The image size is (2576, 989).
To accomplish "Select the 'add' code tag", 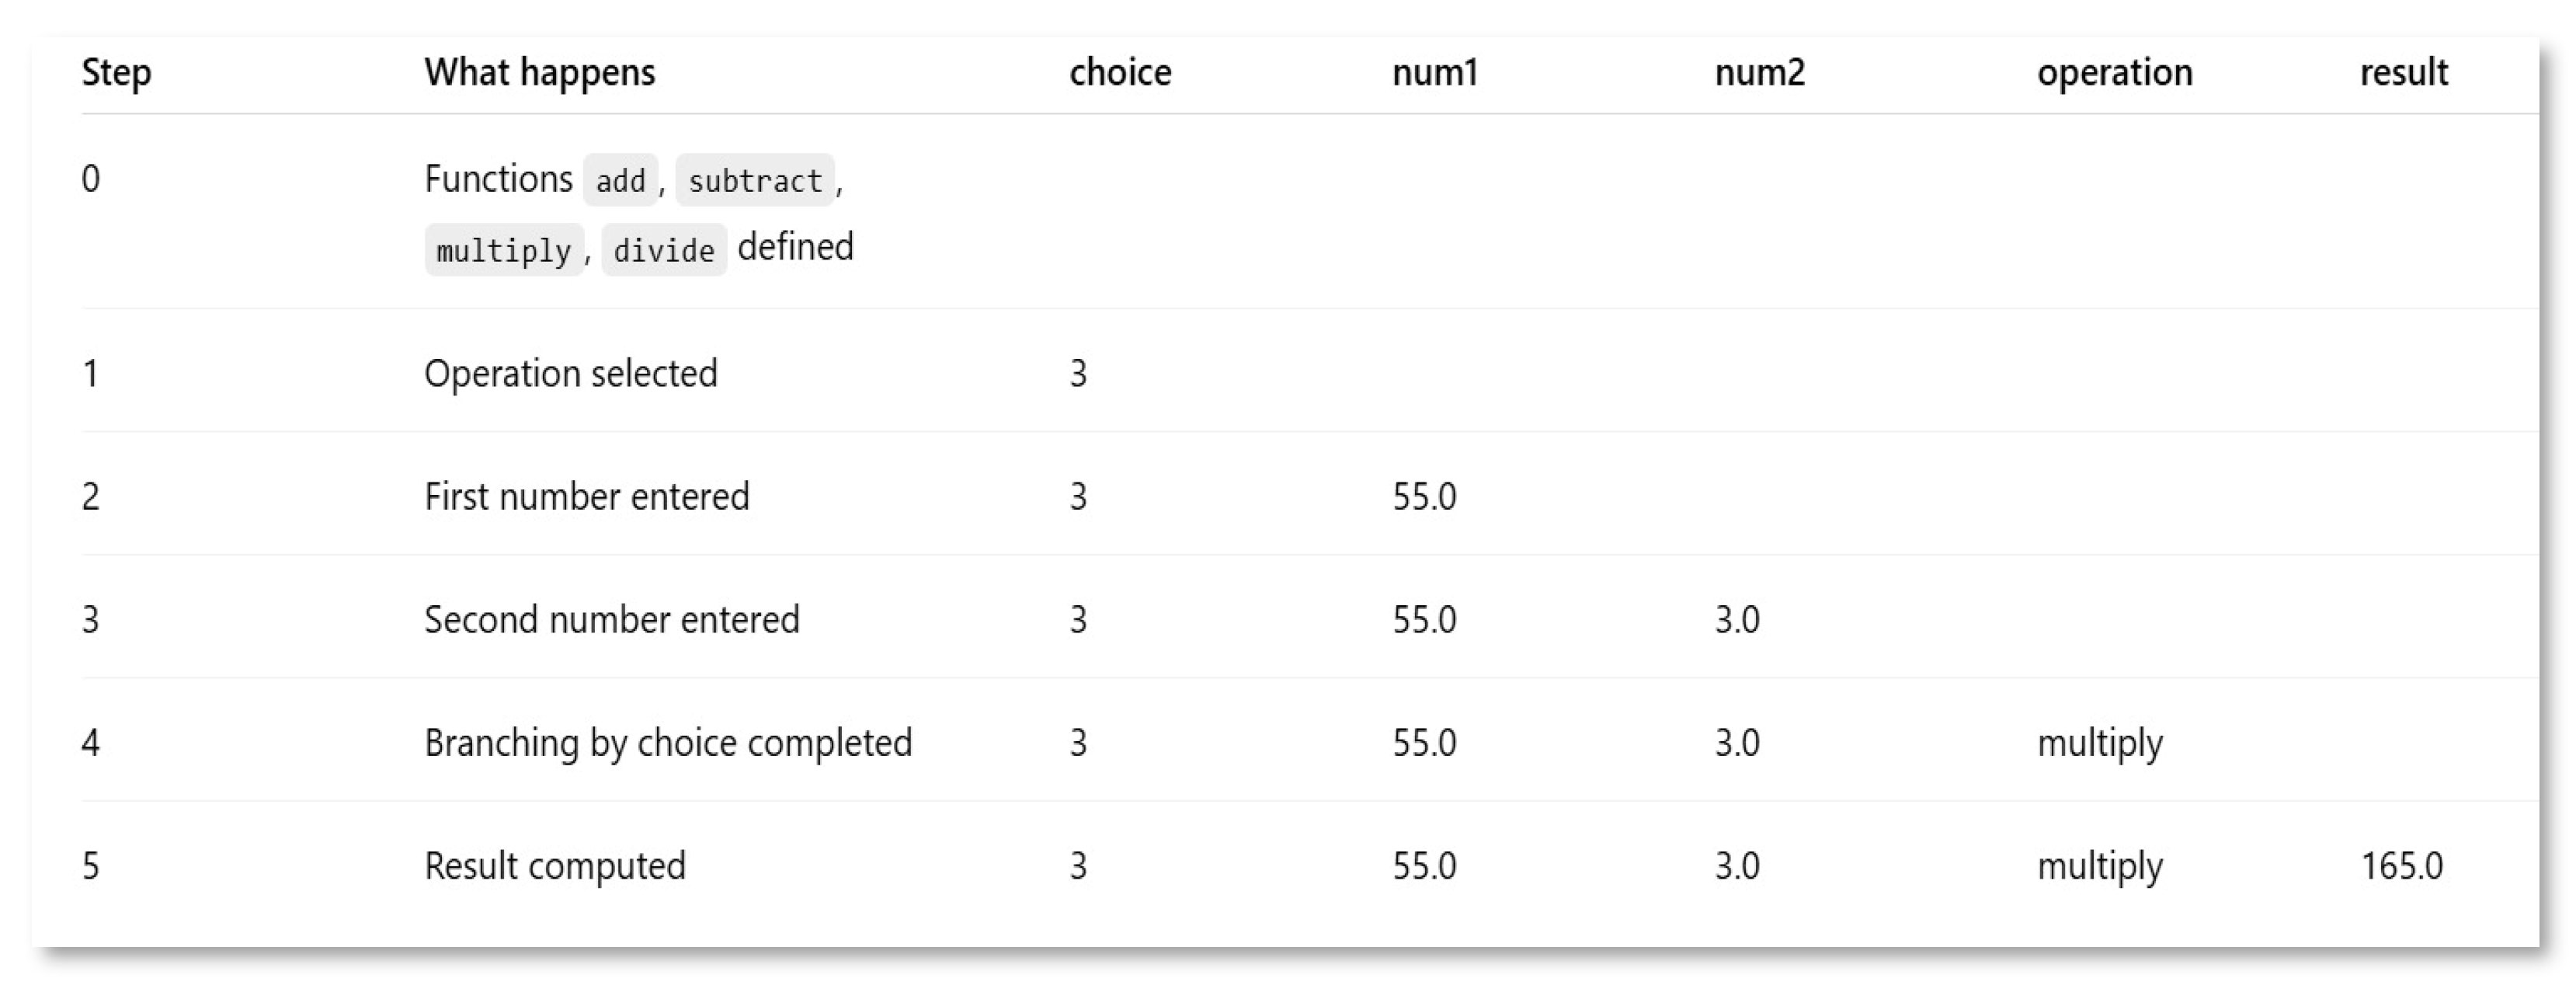I will (x=621, y=180).
